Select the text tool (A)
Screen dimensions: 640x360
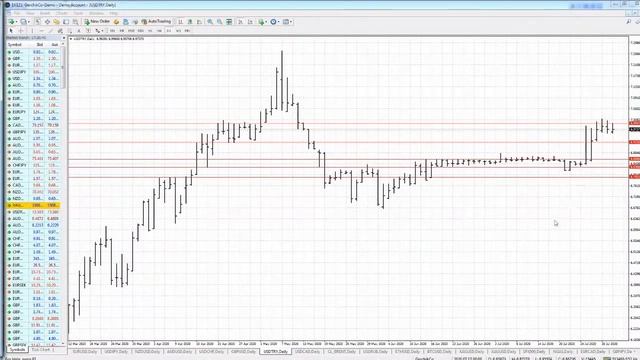pos(79,31)
